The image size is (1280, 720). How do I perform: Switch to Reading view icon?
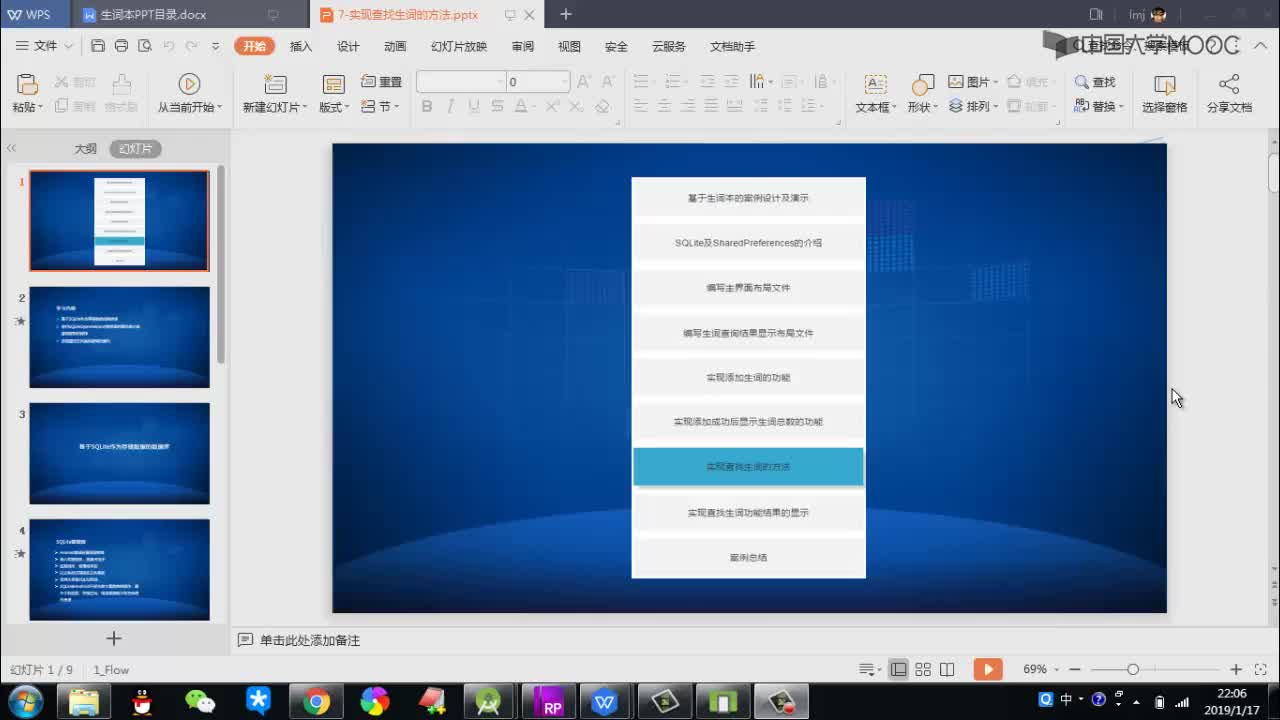(x=947, y=669)
